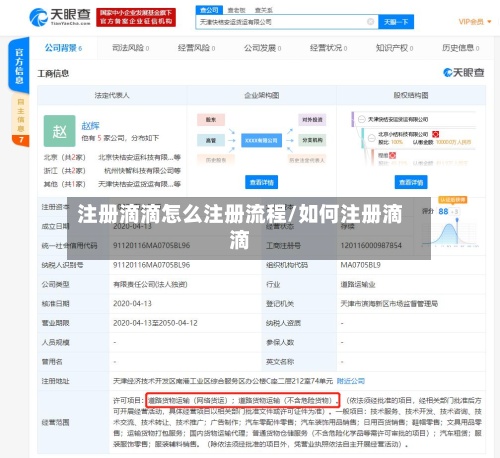Click the 天眼一下 search button

coord(396,22)
